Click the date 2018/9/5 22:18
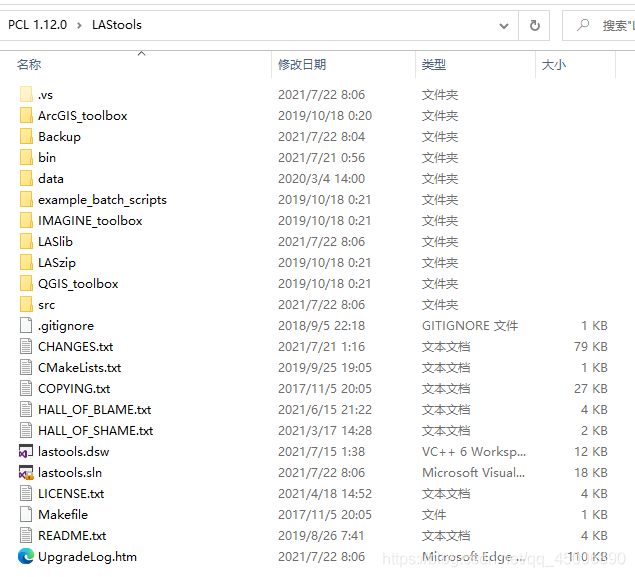Viewport: 635px width, 577px height. tap(322, 326)
